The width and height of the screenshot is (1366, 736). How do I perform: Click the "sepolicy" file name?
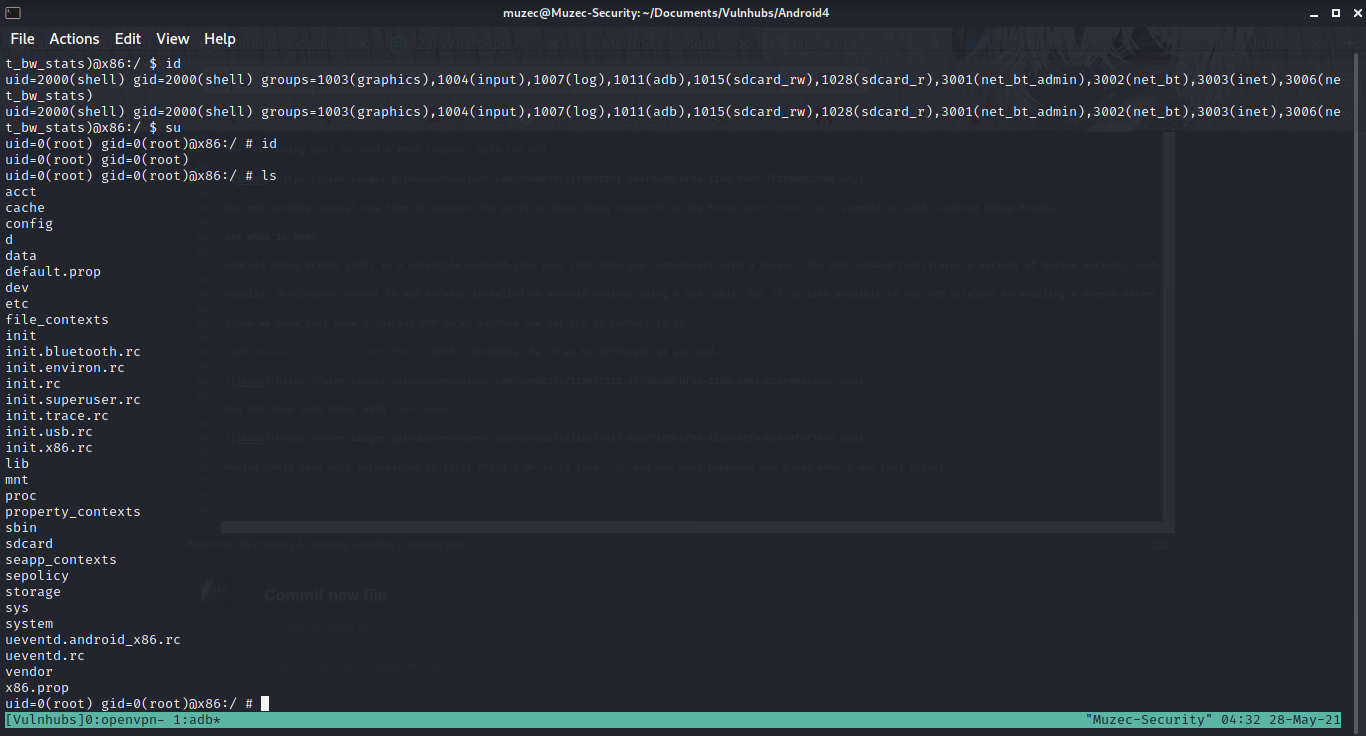[37, 576]
